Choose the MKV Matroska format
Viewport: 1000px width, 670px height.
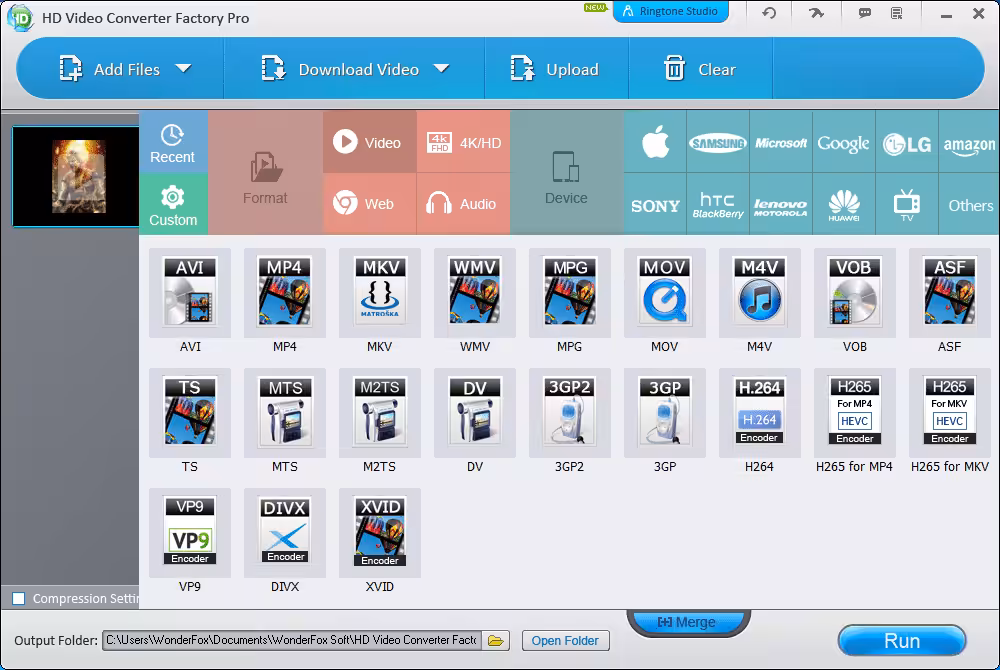coord(379,293)
